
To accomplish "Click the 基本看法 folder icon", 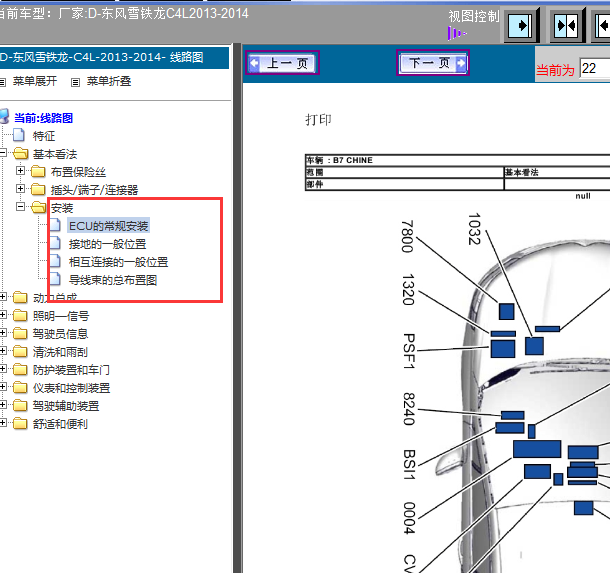I will point(21,153).
